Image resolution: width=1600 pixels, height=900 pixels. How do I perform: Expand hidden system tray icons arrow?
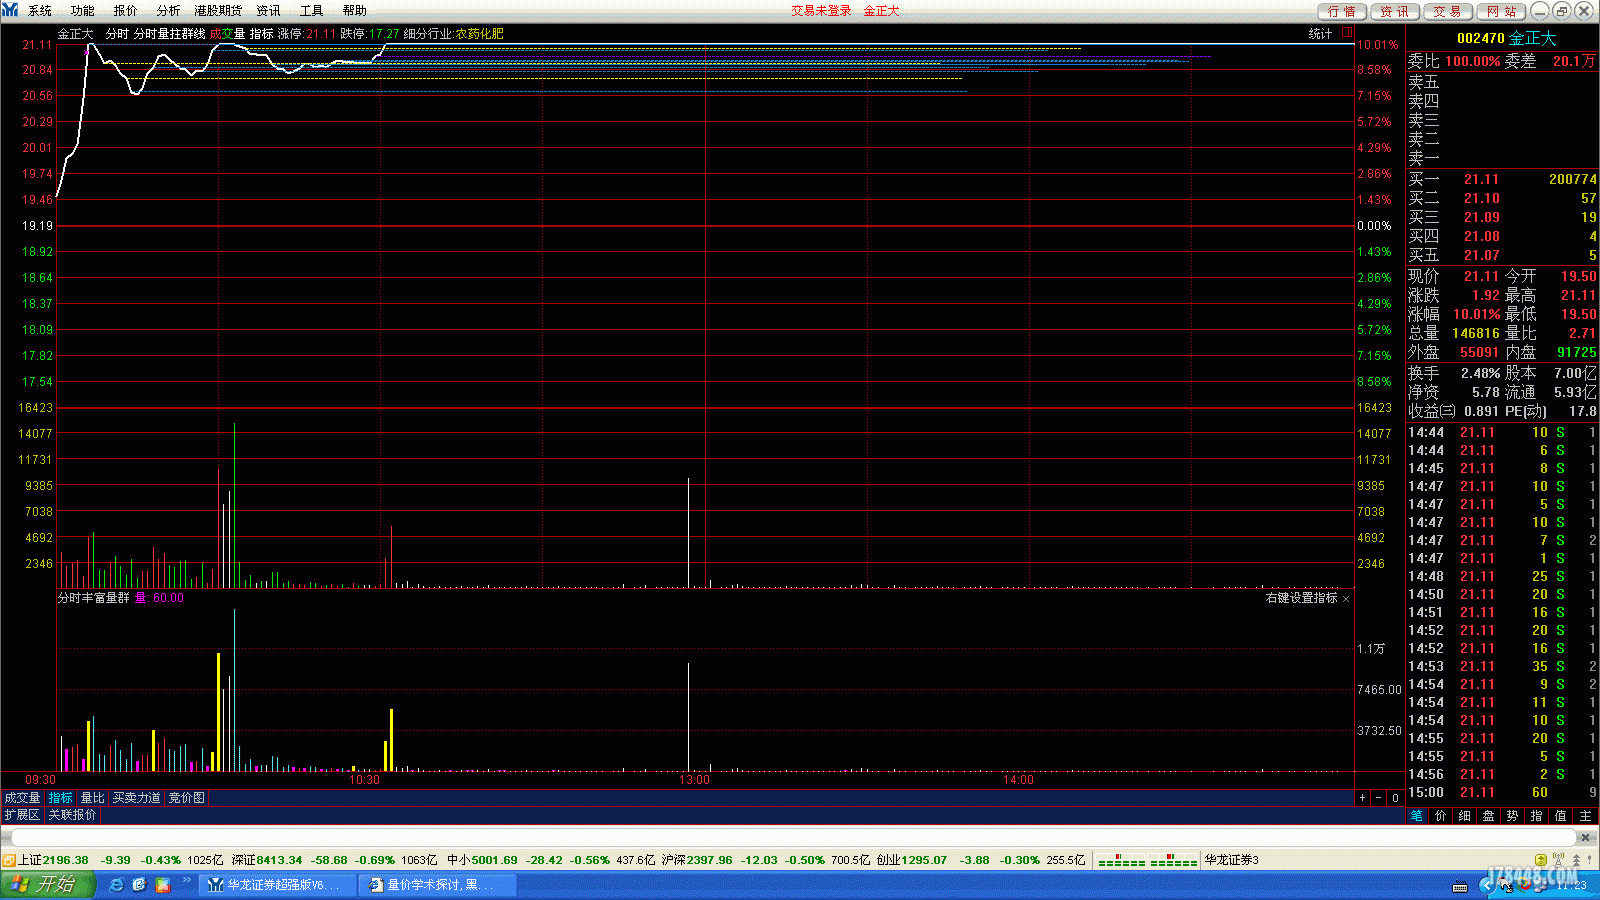tap(1486, 885)
